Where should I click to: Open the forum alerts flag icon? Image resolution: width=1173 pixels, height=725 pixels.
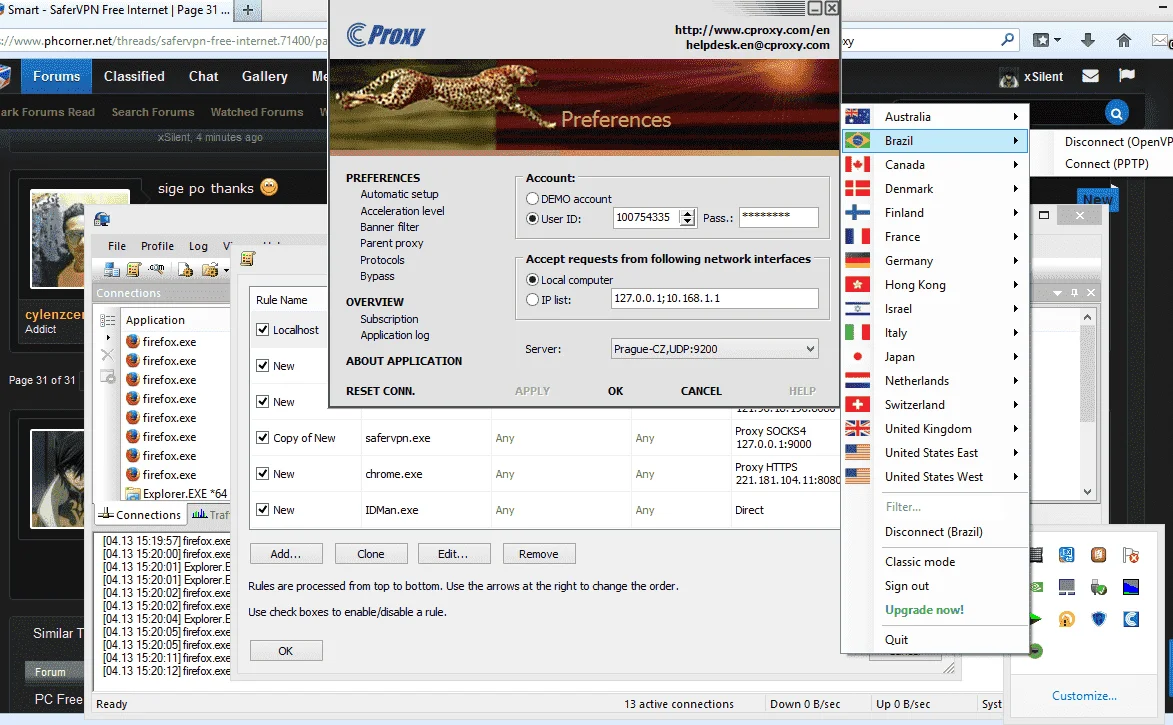pyautogui.click(x=1127, y=75)
